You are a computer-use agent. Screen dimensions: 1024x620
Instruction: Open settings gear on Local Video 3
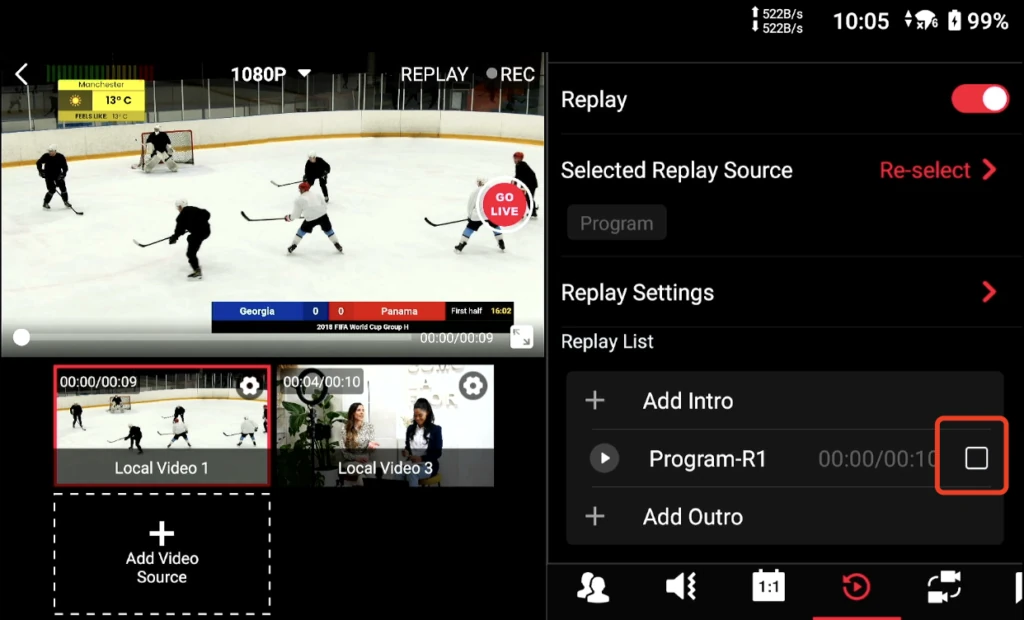(x=473, y=385)
